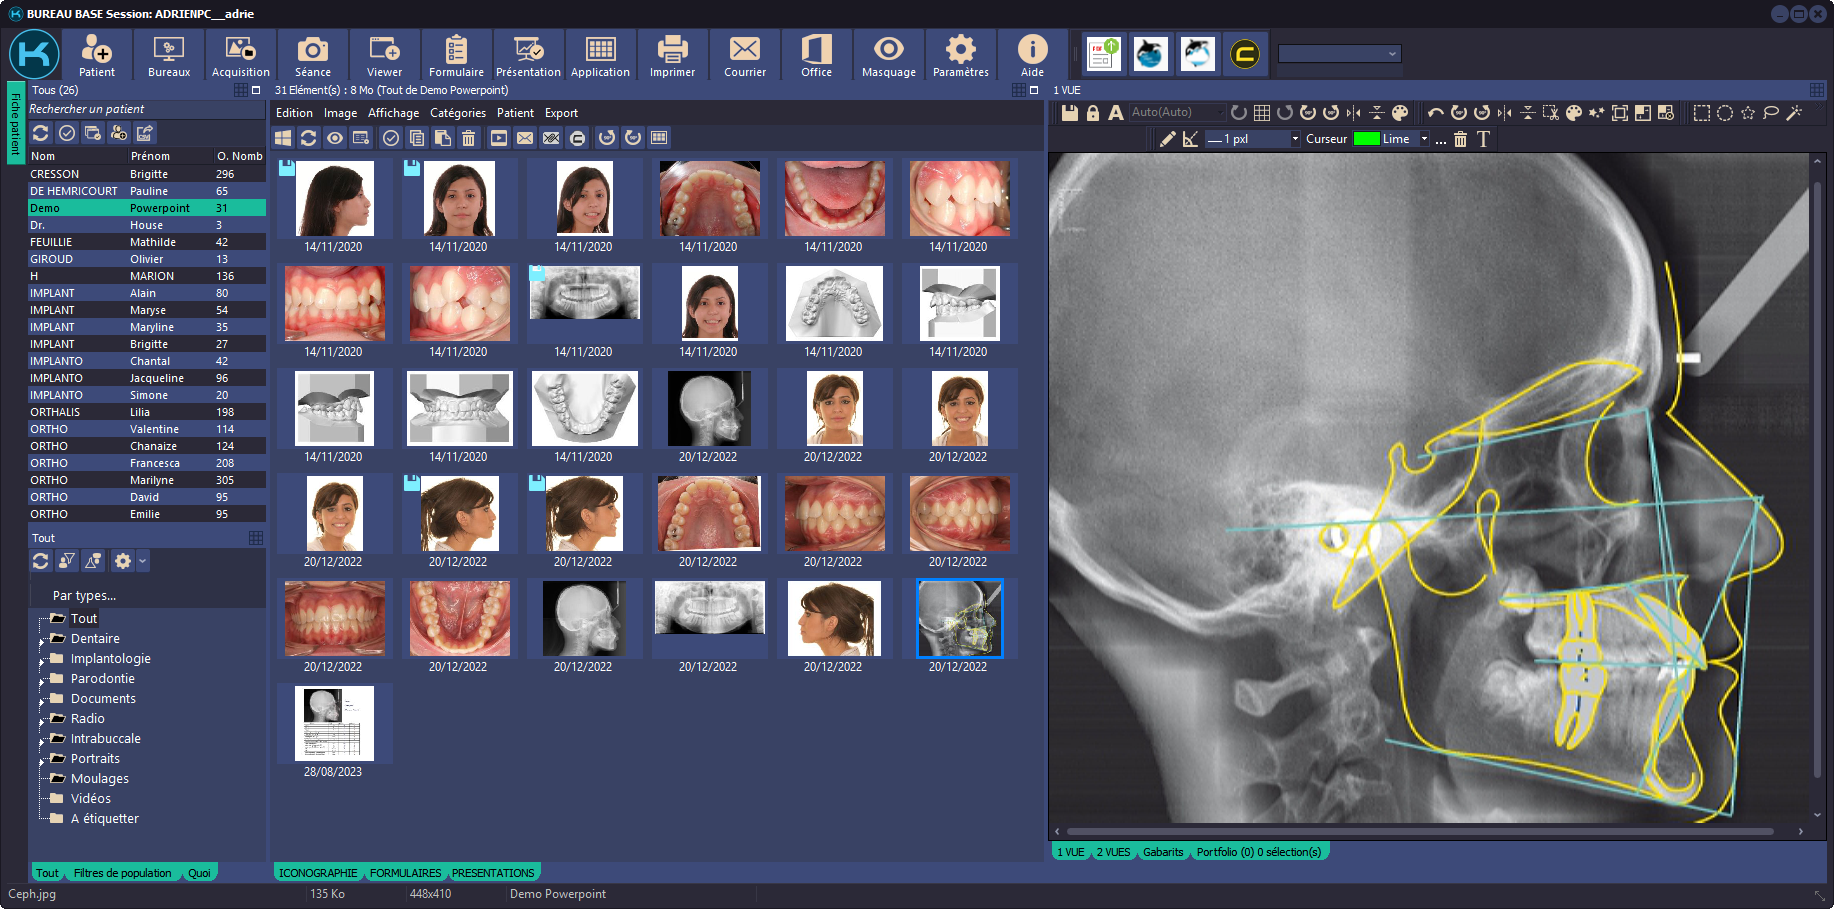Click the add patient icon in list toolbar
The image size is (1834, 909).
[119, 133]
